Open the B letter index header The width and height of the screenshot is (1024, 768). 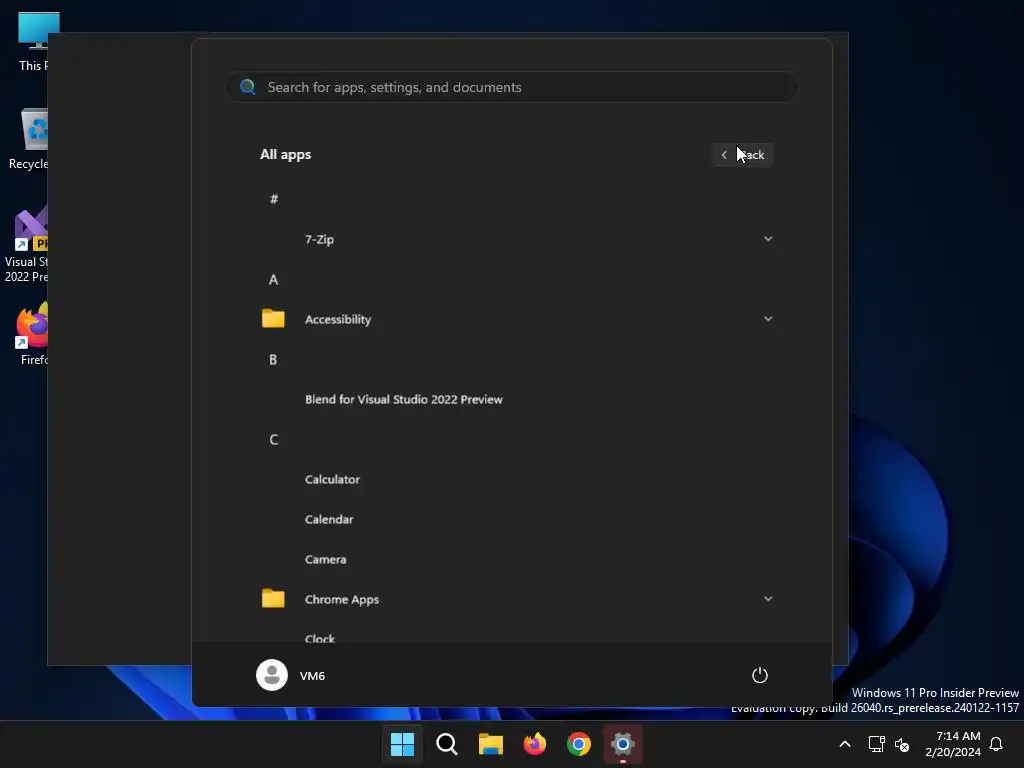273,360
